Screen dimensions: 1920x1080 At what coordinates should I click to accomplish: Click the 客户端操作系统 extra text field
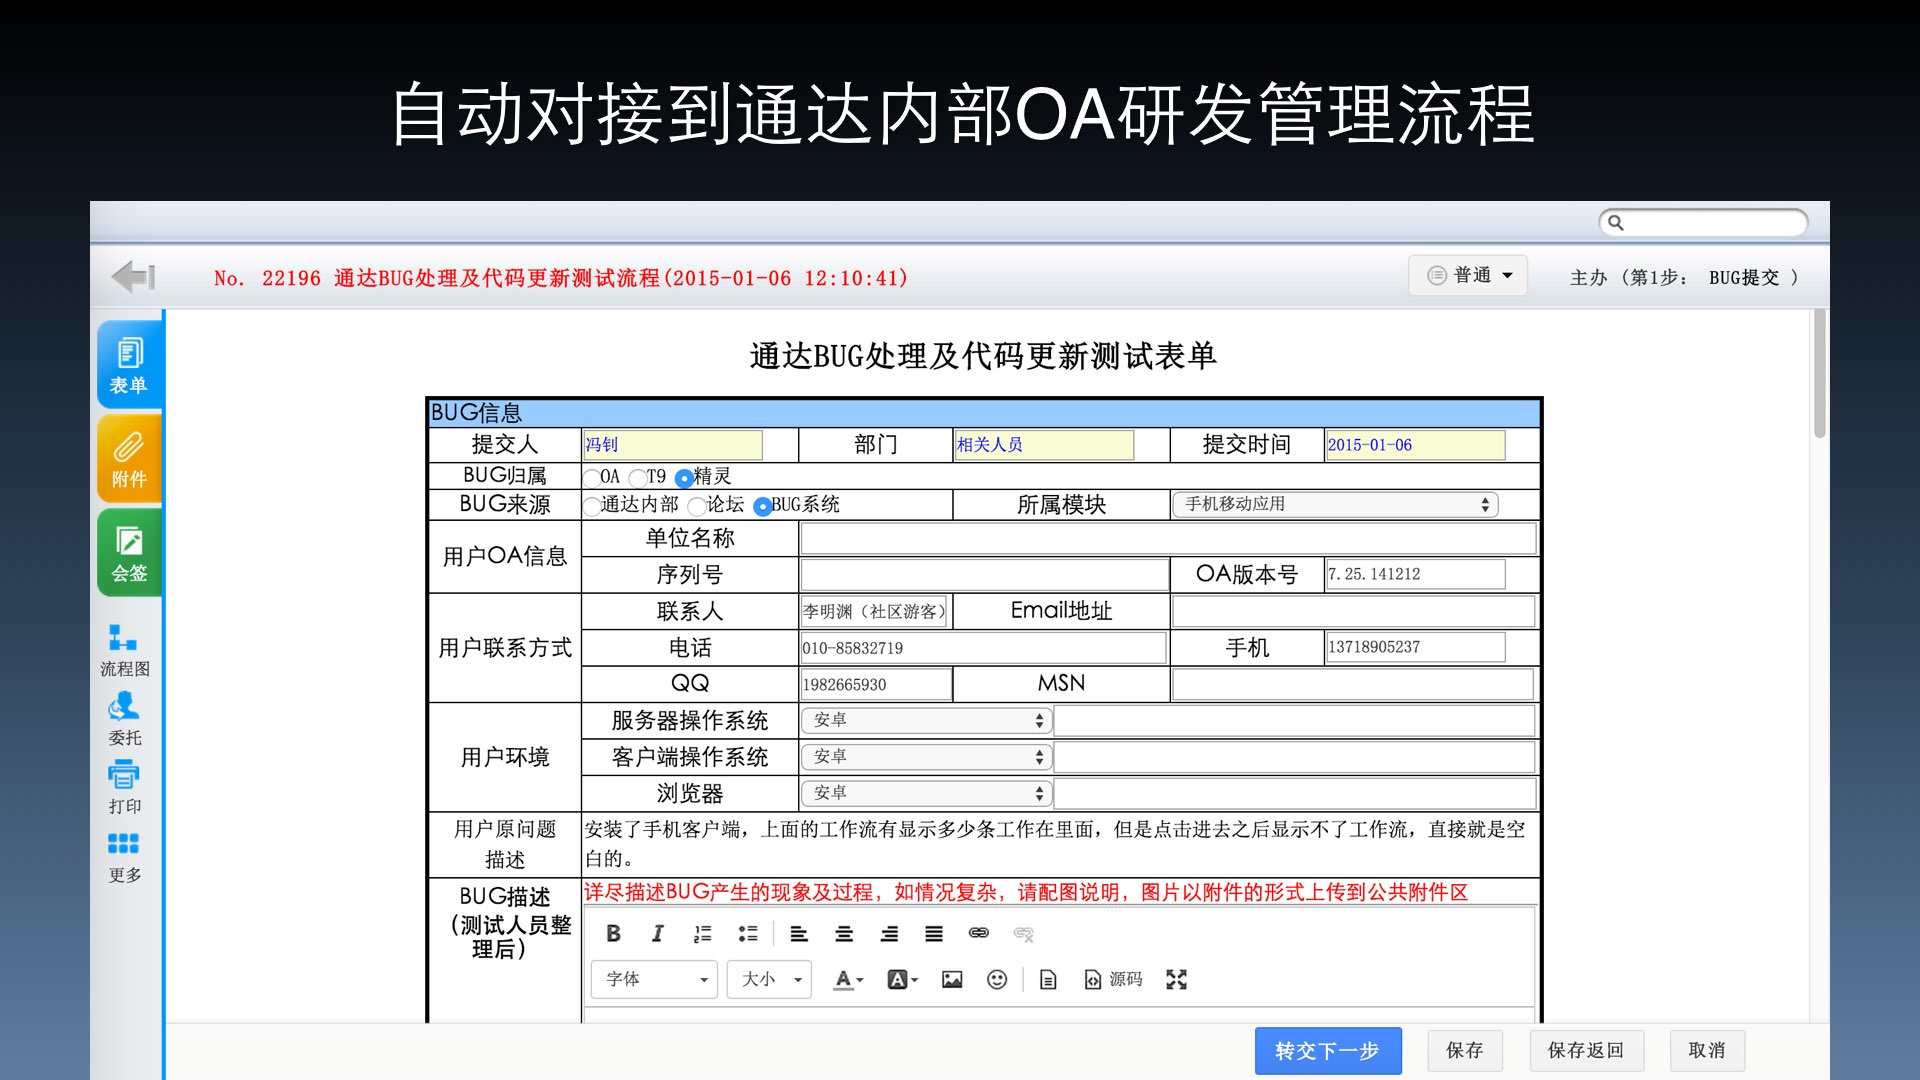[x=1295, y=757]
